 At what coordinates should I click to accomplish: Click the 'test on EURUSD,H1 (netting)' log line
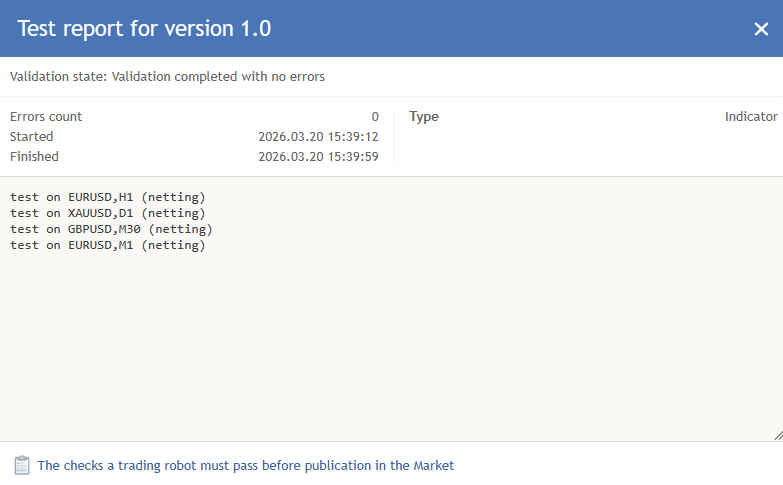(108, 197)
